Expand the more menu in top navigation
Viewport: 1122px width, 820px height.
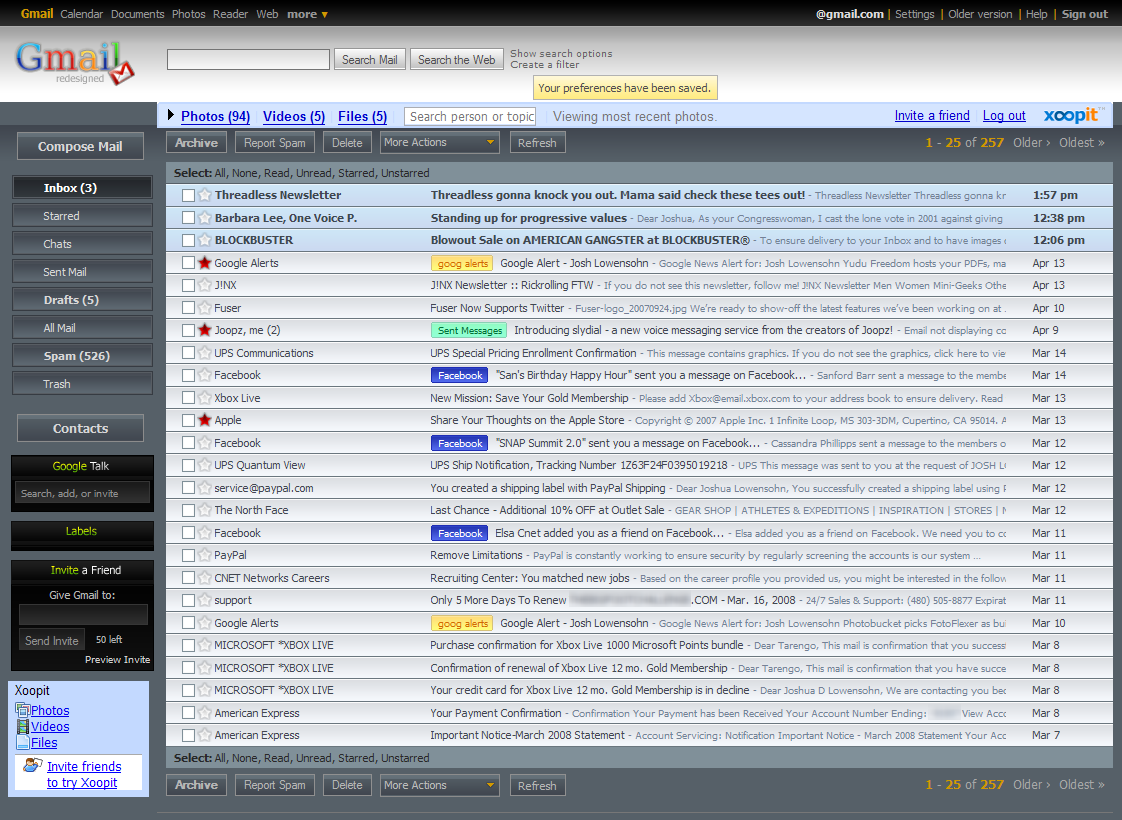click(x=307, y=14)
